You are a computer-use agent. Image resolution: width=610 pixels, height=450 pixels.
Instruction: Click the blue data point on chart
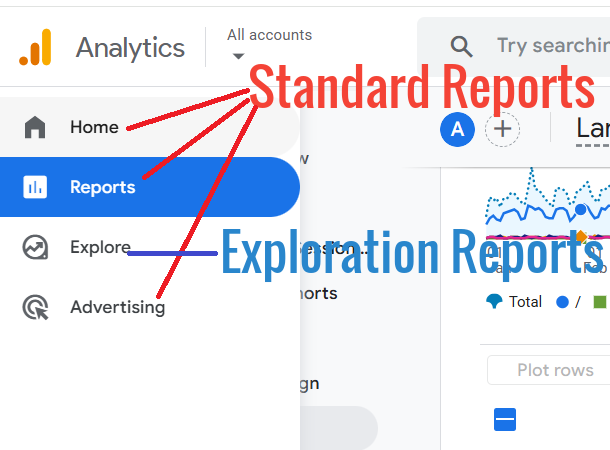[x=580, y=209]
